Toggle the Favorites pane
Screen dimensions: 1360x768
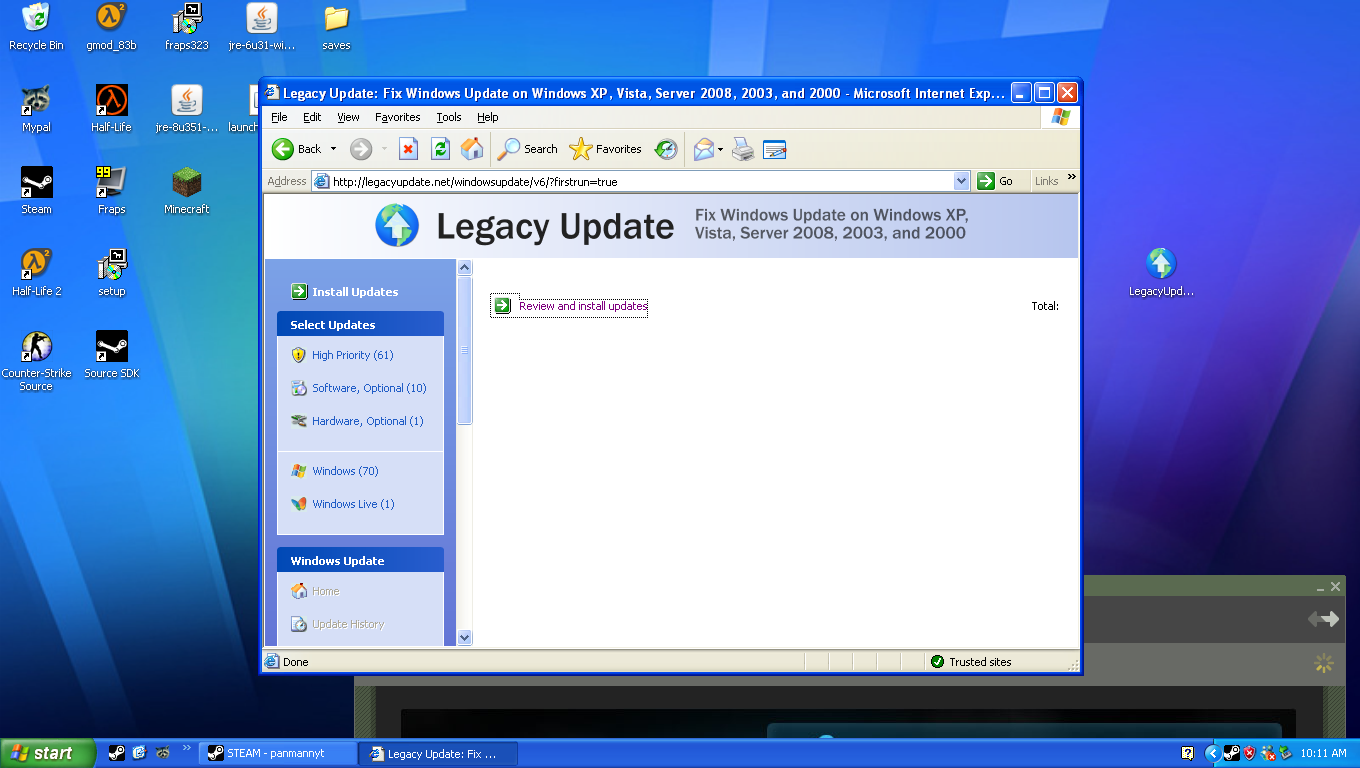(606, 148)
